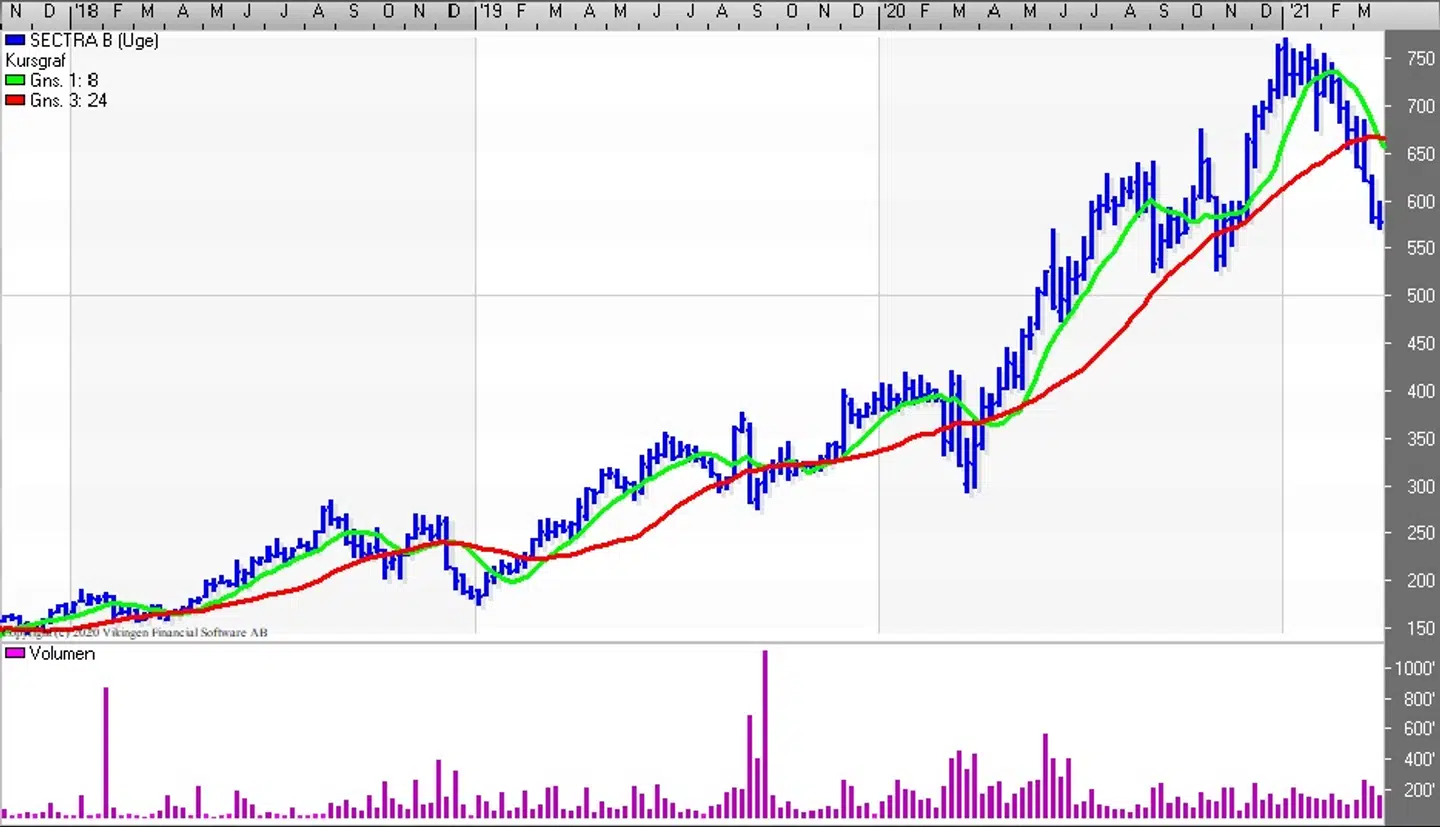Click the tallest volume bar in the chart
The image size is (1440, 827).
(x=765, y=735)
